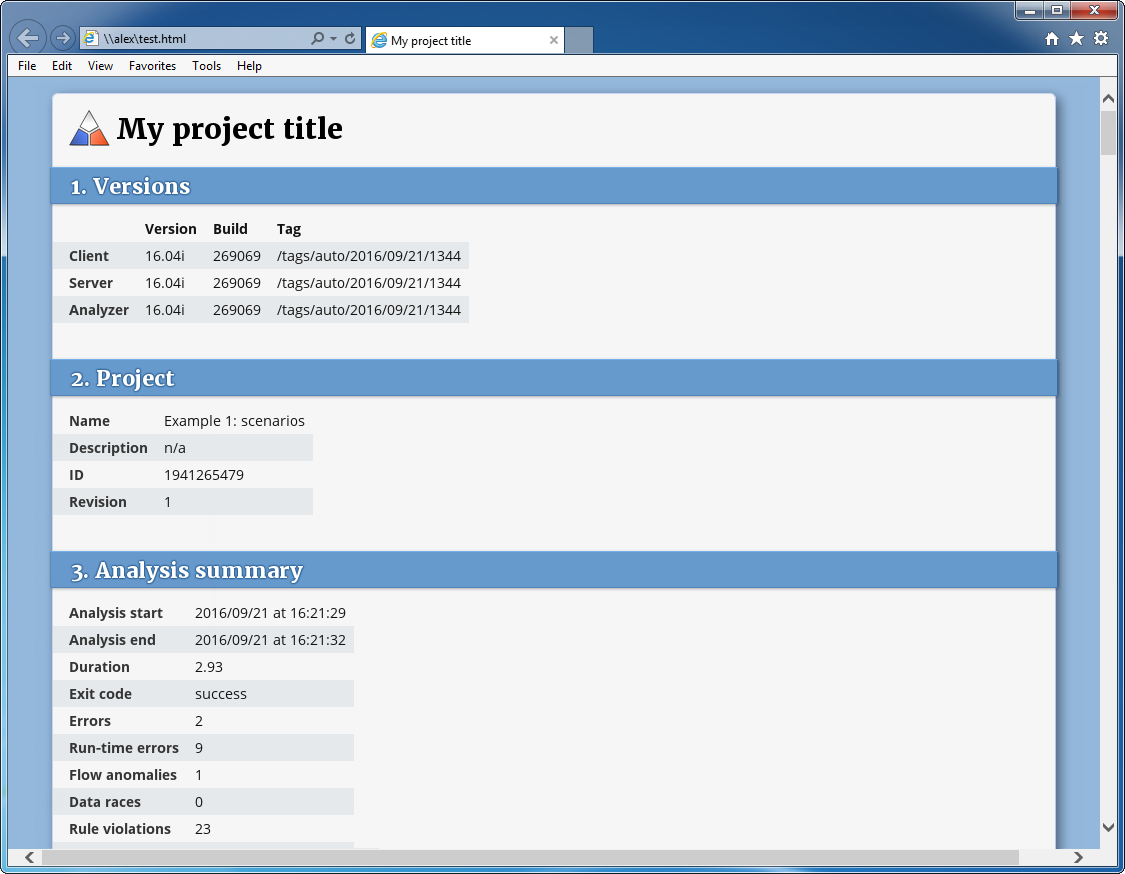Open the Edit menu

62,66
